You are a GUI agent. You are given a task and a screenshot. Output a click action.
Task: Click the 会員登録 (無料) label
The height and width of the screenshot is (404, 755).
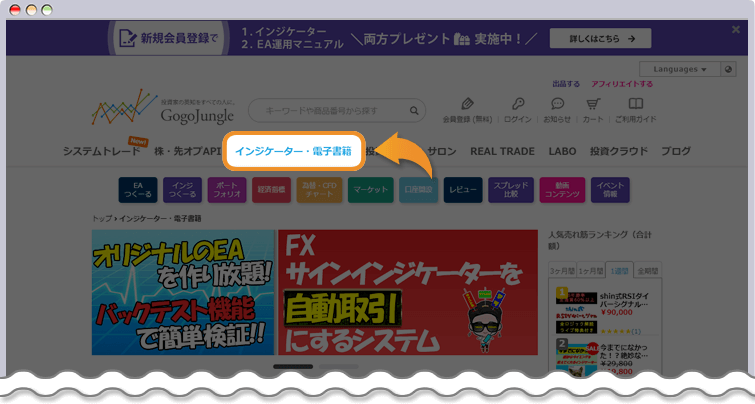467,119
